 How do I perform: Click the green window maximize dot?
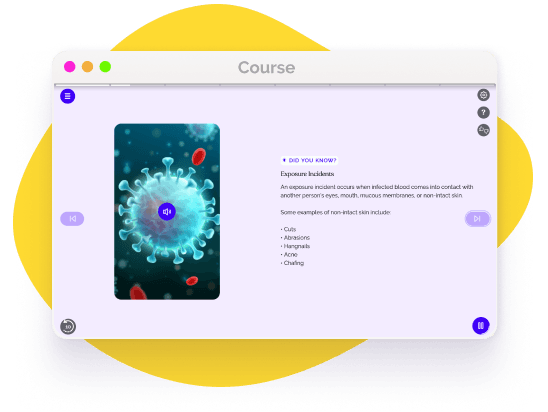click(105, 66)
